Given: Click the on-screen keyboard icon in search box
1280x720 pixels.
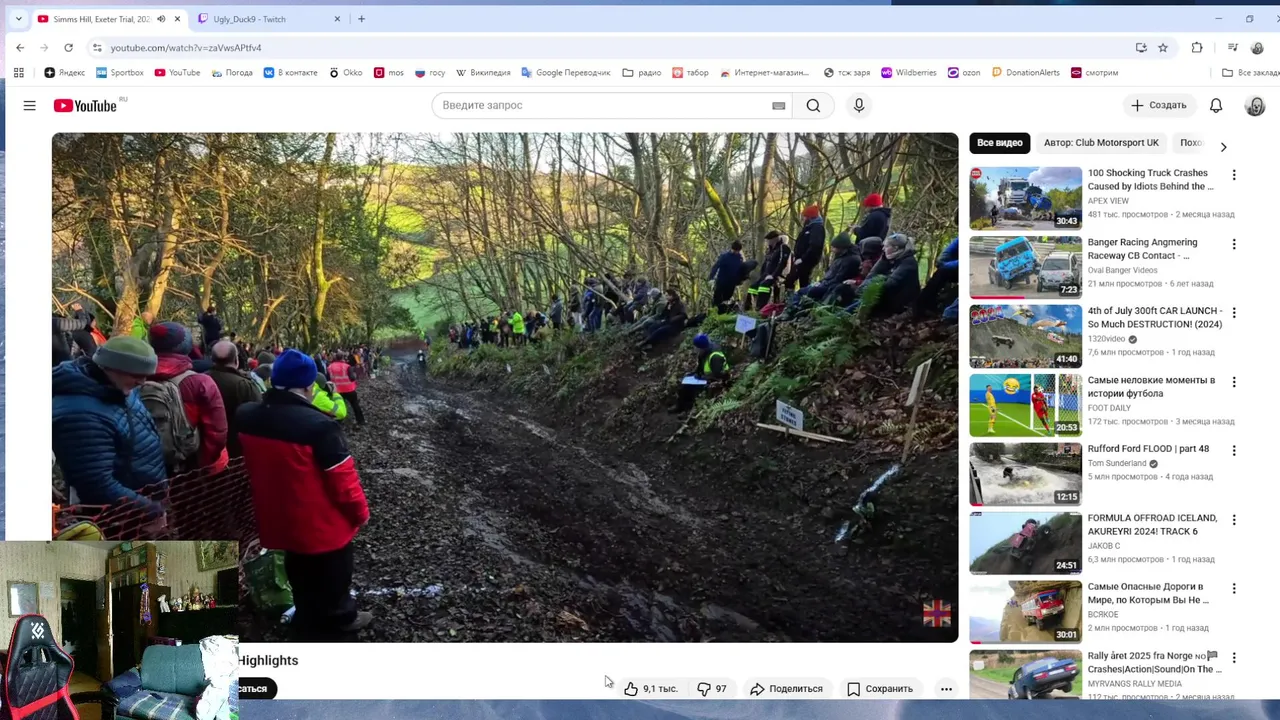Looking at the screenshot, I should pyautogui.click(x=779, y=106).
